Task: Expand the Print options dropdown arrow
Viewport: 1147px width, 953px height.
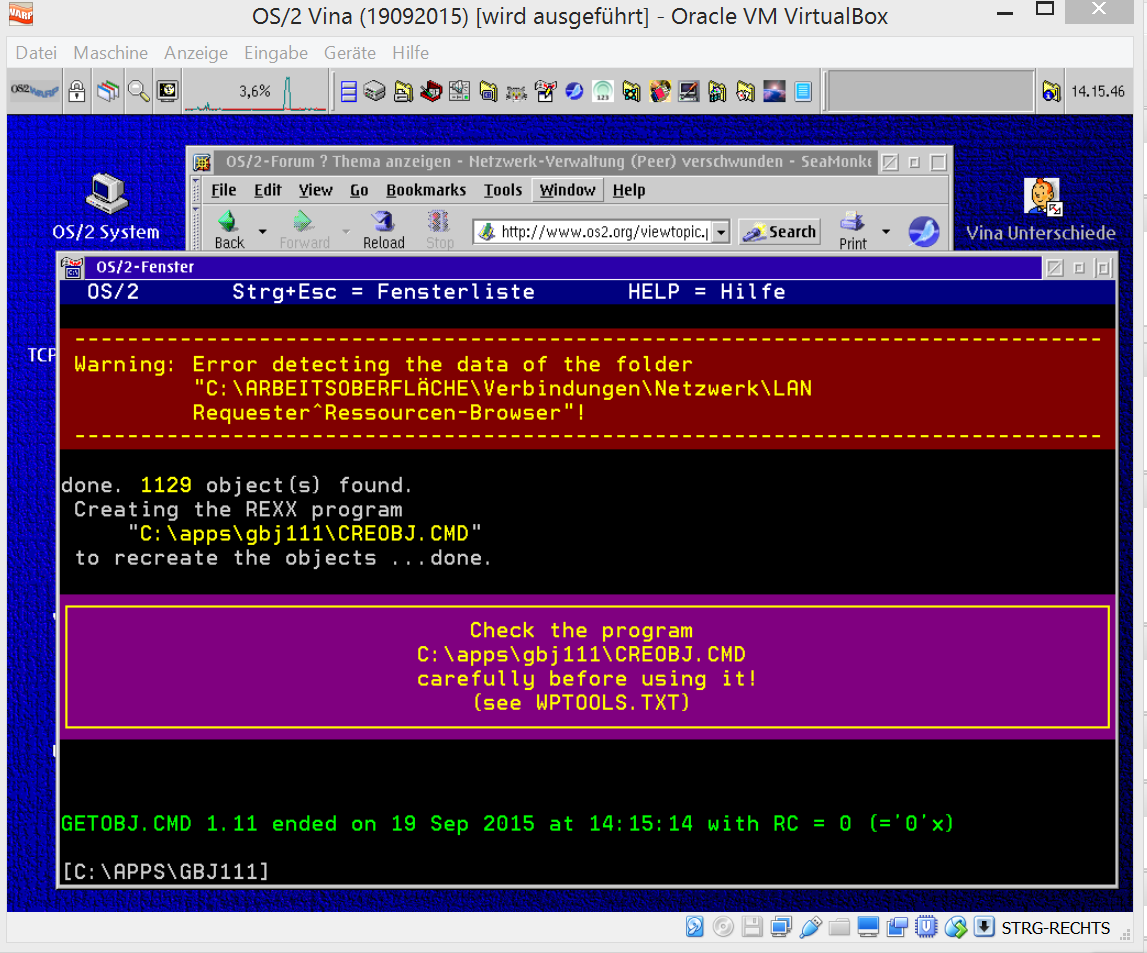Action: 886,232
